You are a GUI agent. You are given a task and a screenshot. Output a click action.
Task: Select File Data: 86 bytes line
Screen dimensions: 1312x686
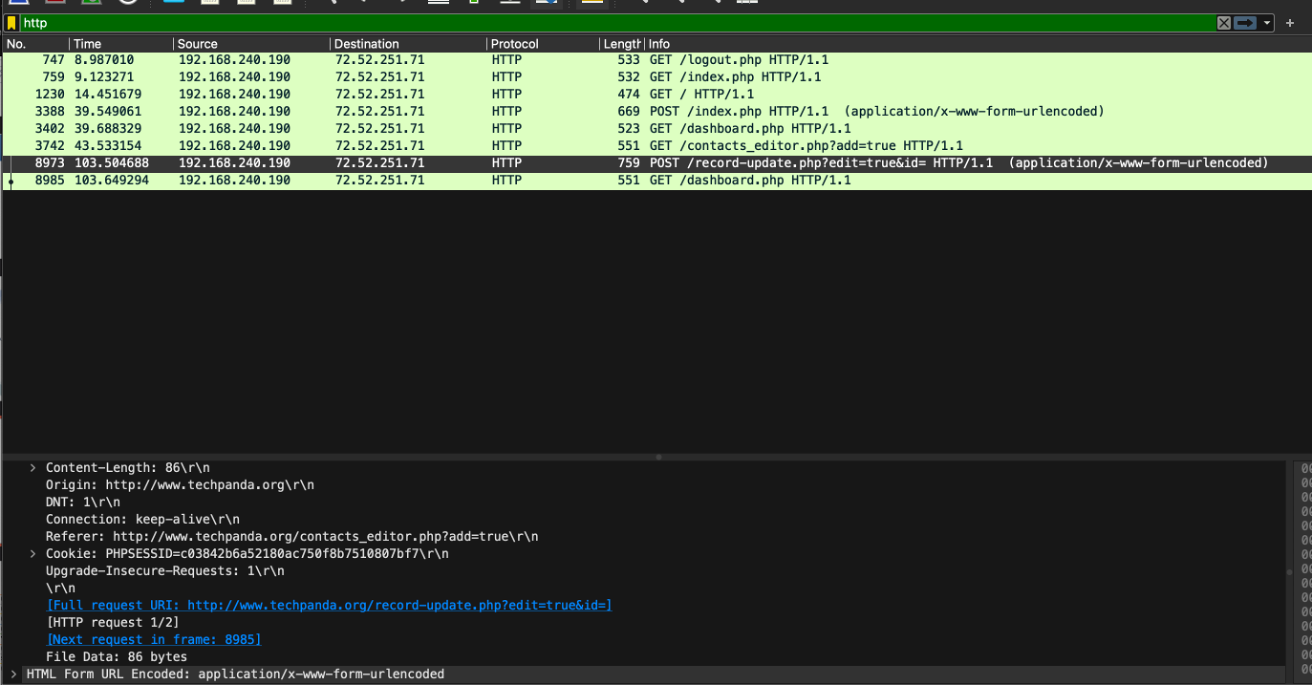pos(117,657)
